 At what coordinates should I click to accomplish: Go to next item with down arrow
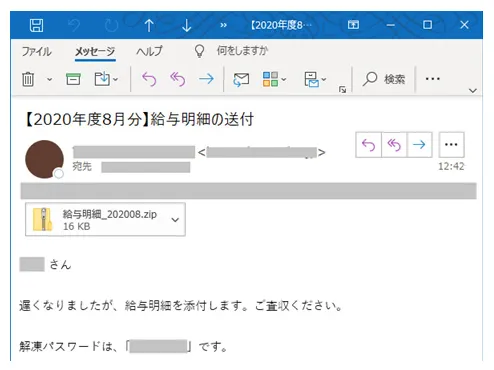coord(186,25)
